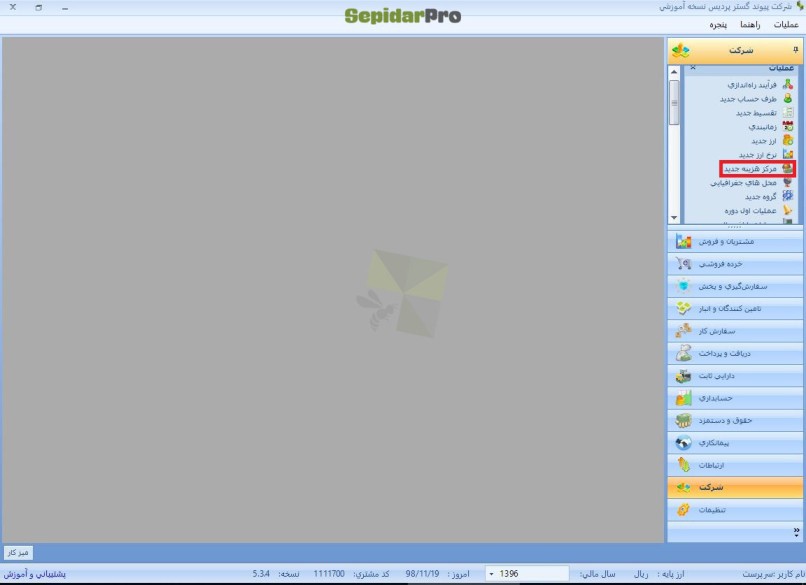Open ارز جدید coins icon
The width and height of the screenshot is (806, 585).
point(787,141)
